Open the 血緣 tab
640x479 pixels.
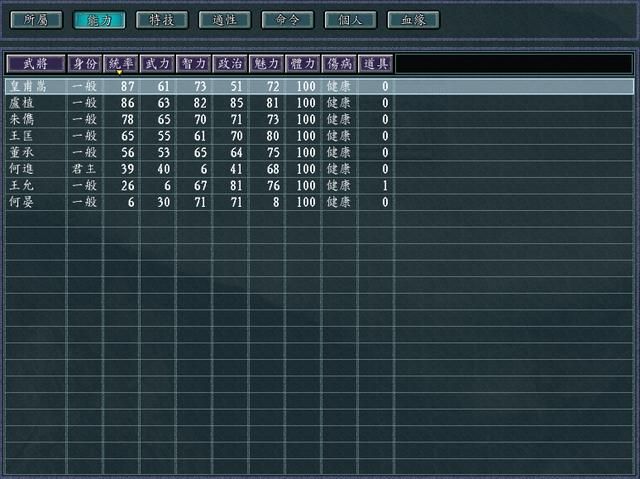pos(413,20)
